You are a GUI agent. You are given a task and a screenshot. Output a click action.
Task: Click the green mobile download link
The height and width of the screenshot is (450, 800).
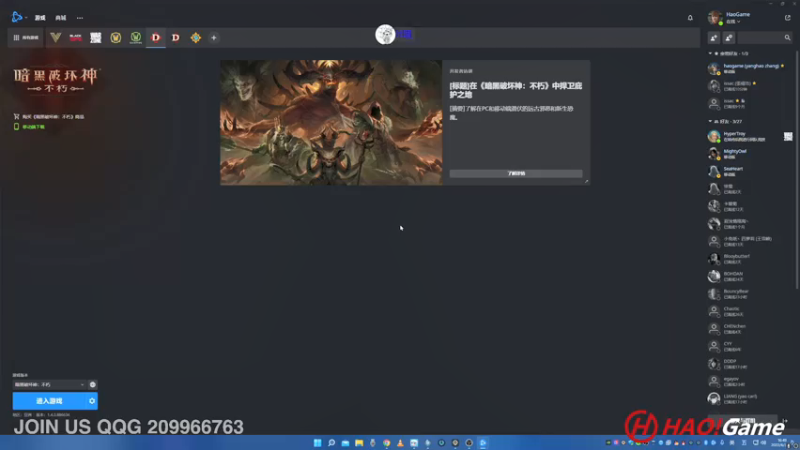click(x=30, y=127)
